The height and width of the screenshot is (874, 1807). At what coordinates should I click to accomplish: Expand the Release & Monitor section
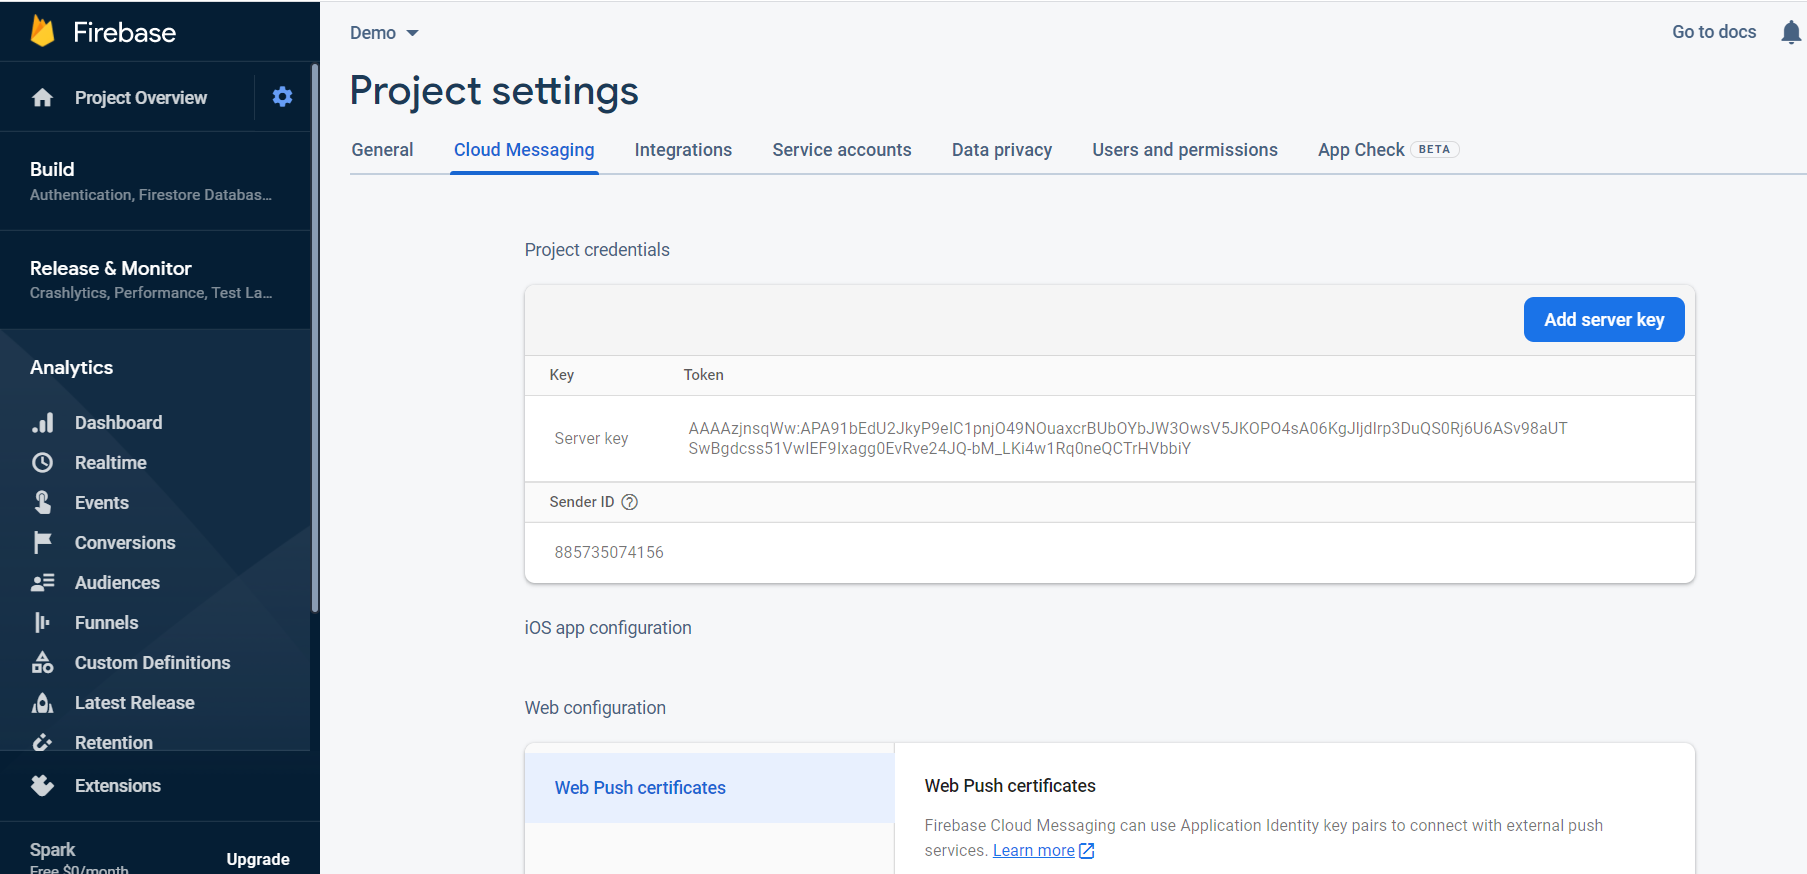tap(155, 280)
